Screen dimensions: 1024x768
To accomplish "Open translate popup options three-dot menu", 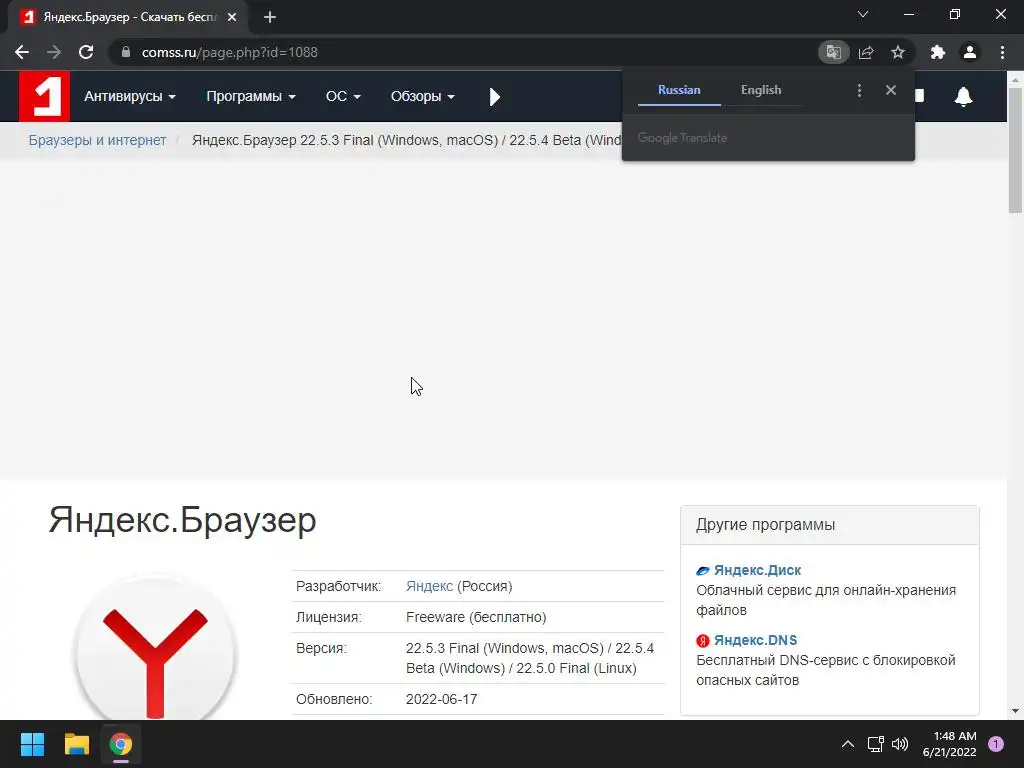I will pyautogui.click(x=859, y=90).
